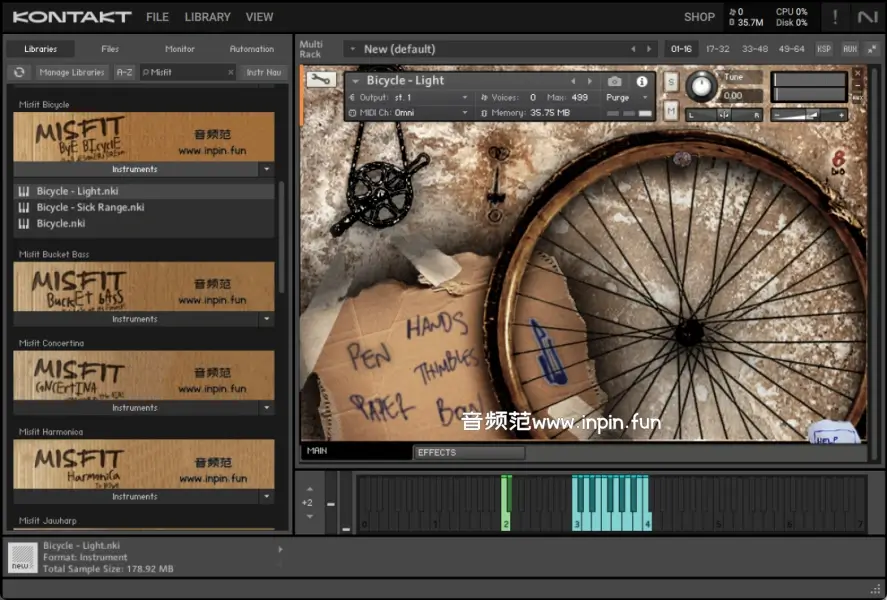The width and height of the screenshot is (887, 600).
Task: Click the exclamation warning icon
Action: click(x=835, y=17)
